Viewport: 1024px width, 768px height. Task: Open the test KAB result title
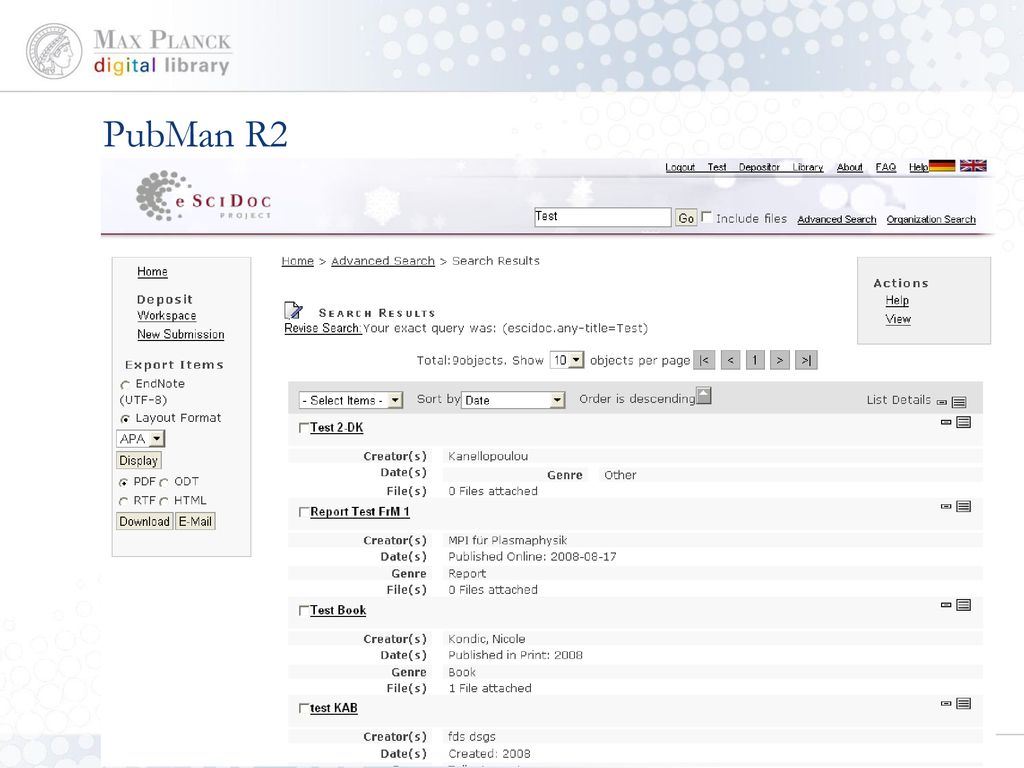[334, 708]
